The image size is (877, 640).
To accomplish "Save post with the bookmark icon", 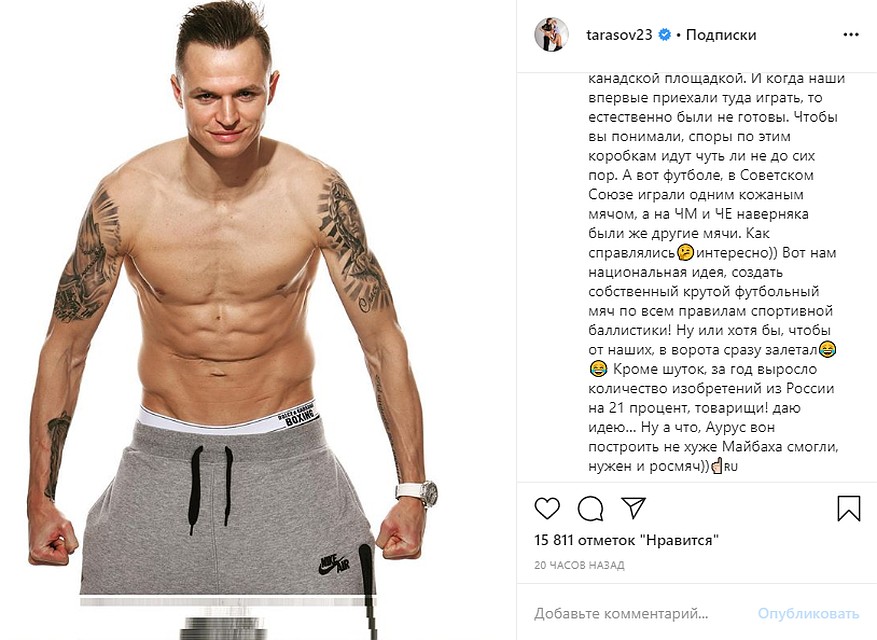I will [848, 509].
